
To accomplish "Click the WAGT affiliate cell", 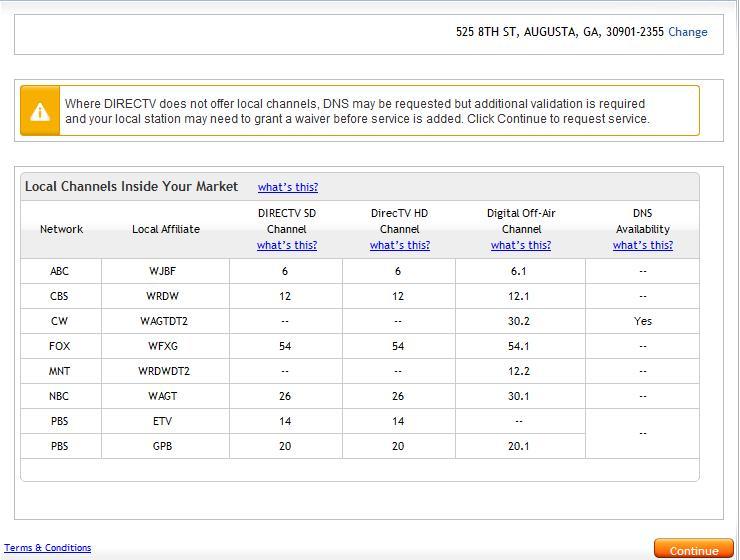I will (x=165, y=396).
